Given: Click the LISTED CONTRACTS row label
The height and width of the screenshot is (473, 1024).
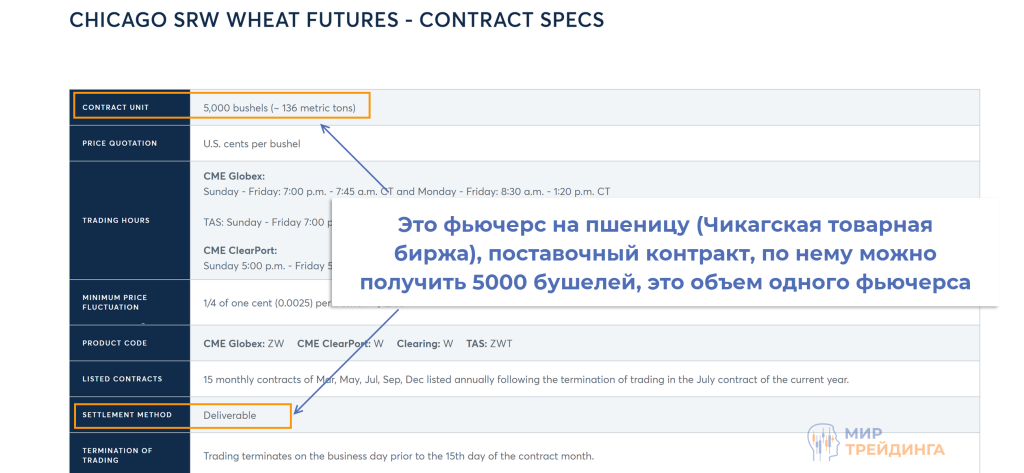Looking at the screenshot, I should pyautogui.click(x=121, y=379).
